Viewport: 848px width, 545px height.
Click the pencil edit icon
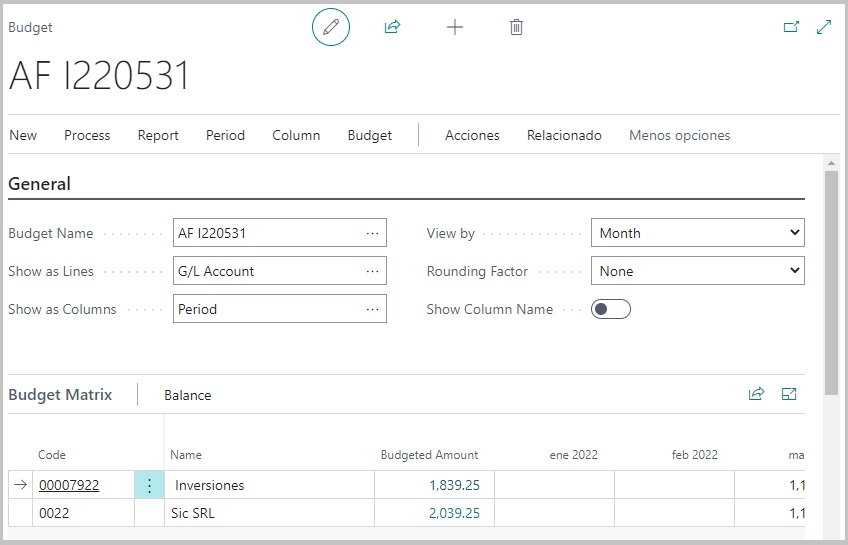(x=331, y=27)
